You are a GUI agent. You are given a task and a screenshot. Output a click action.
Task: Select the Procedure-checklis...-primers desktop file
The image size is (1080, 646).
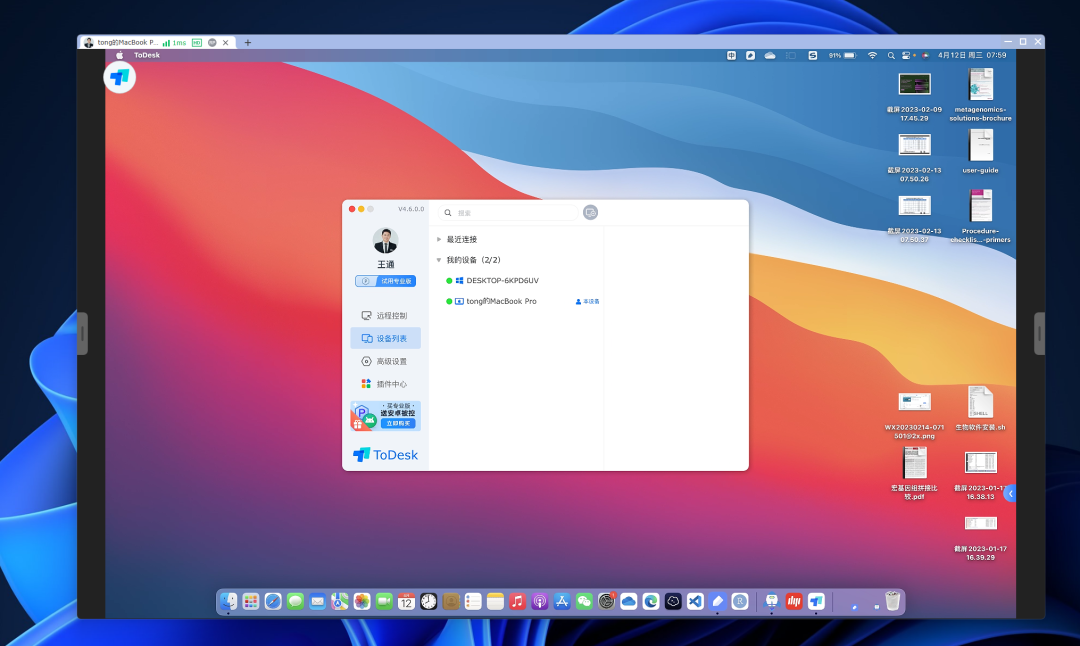pyautogui.click(x=980, y=216)
